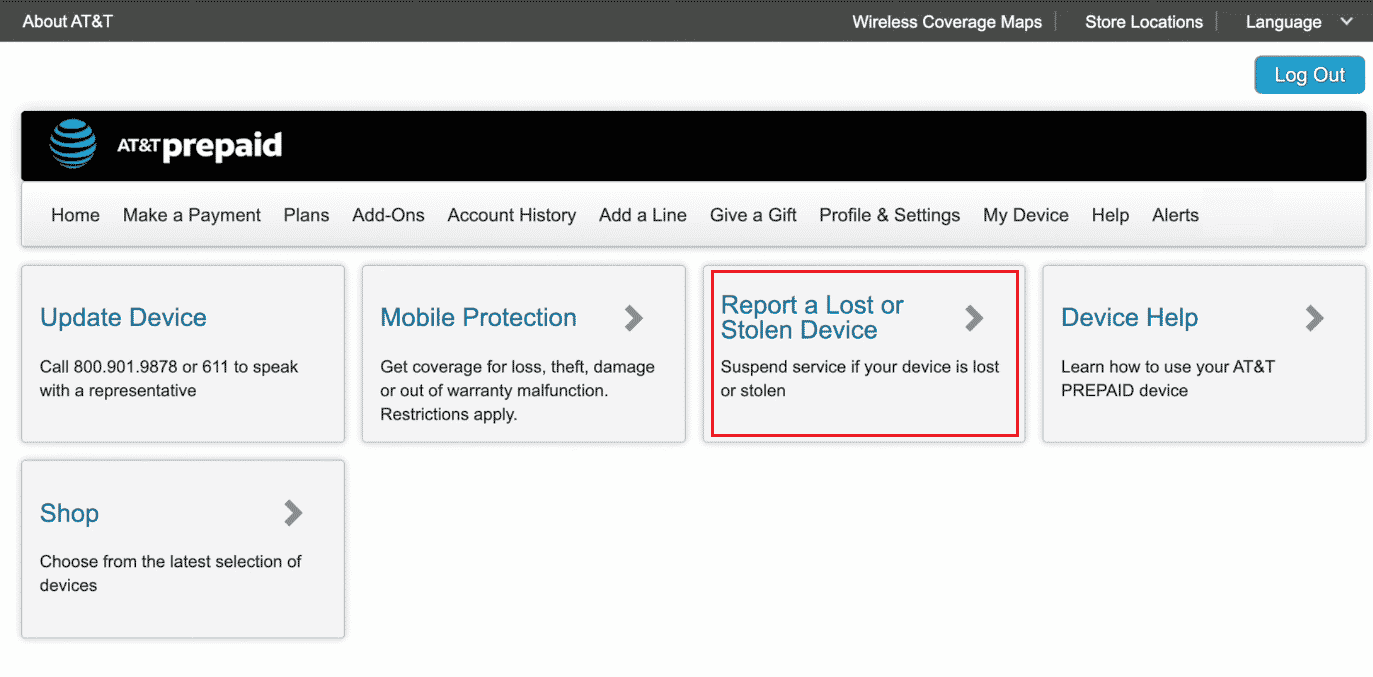Click 'Choose from the latest selection' text
The image size is (1373, 677).
(x=171, y=574)
